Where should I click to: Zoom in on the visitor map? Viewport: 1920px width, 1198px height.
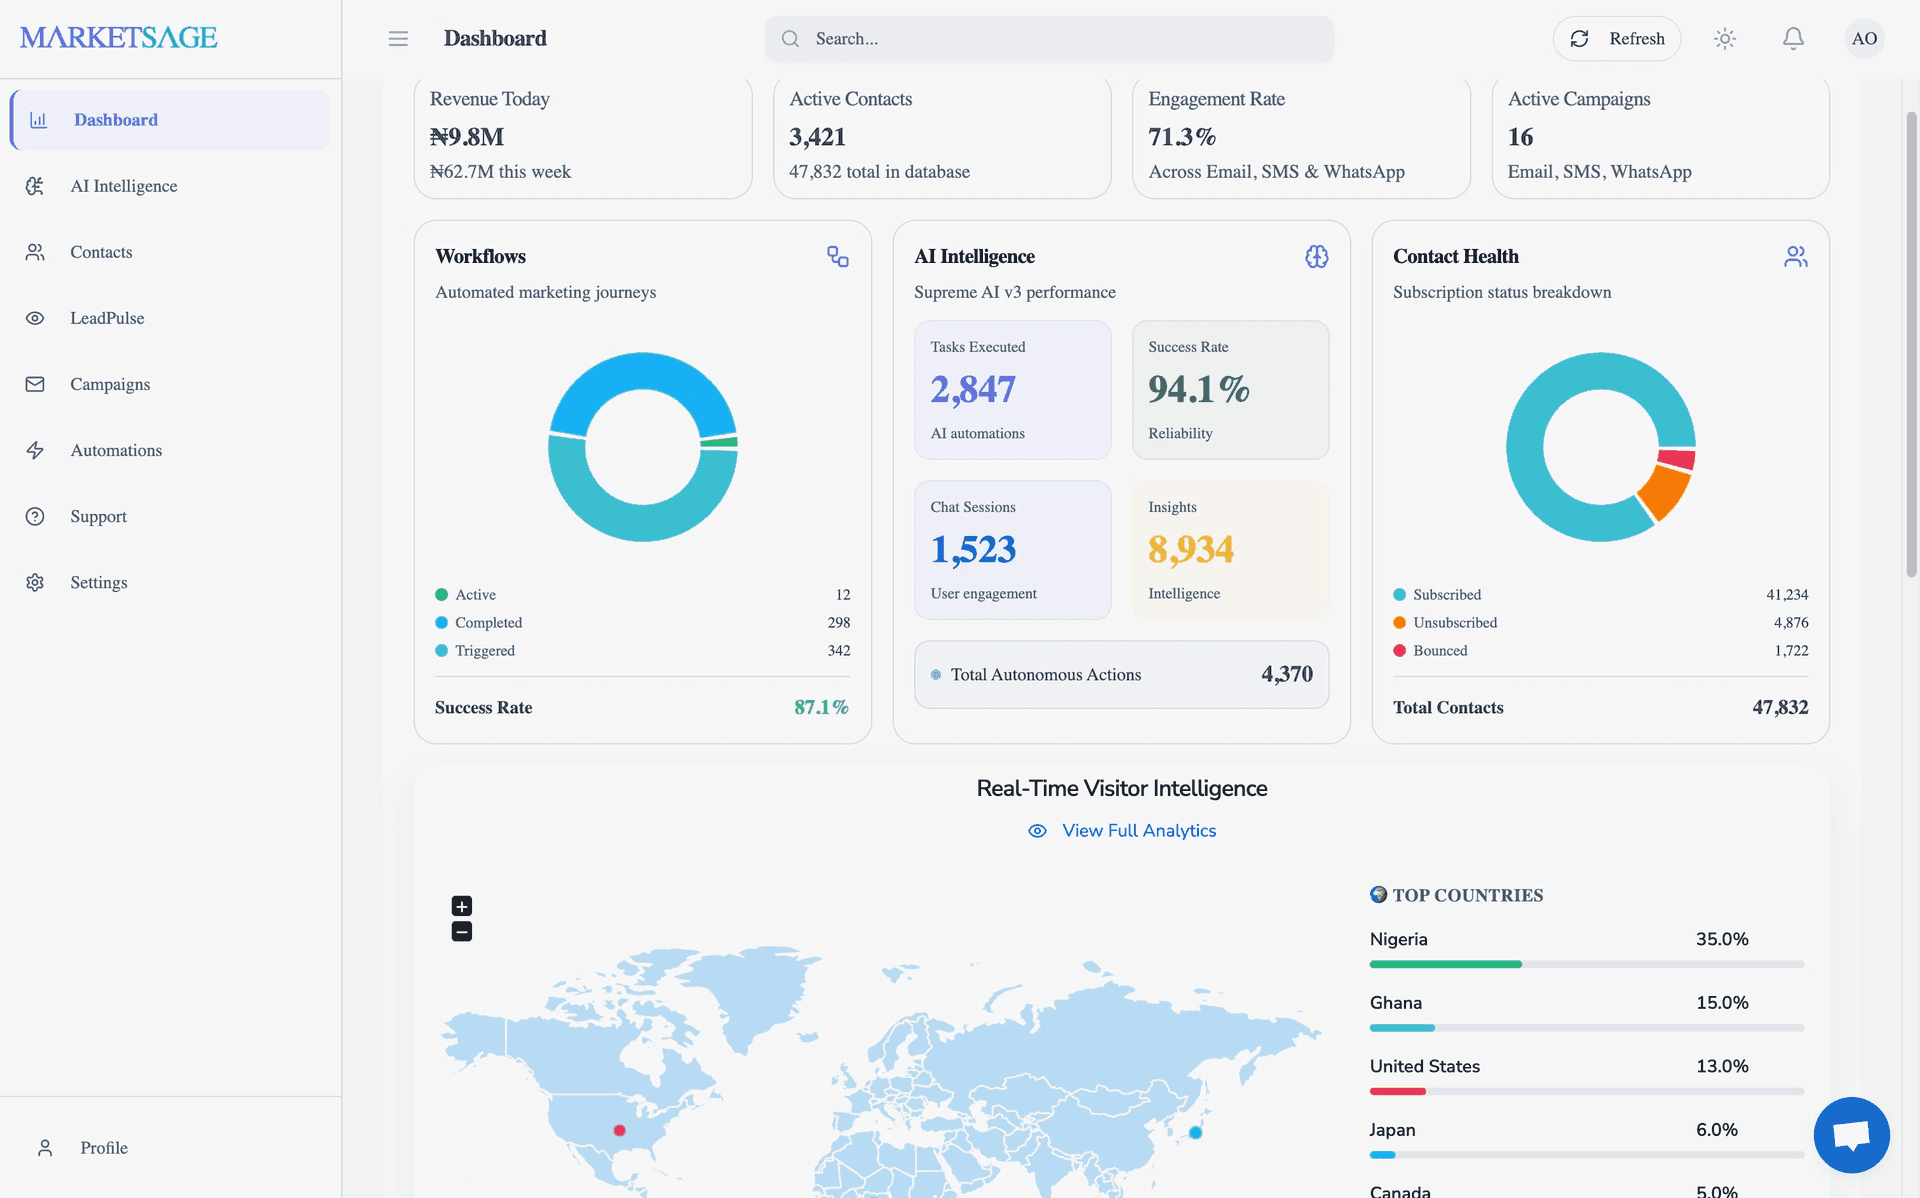pos(462,906)
